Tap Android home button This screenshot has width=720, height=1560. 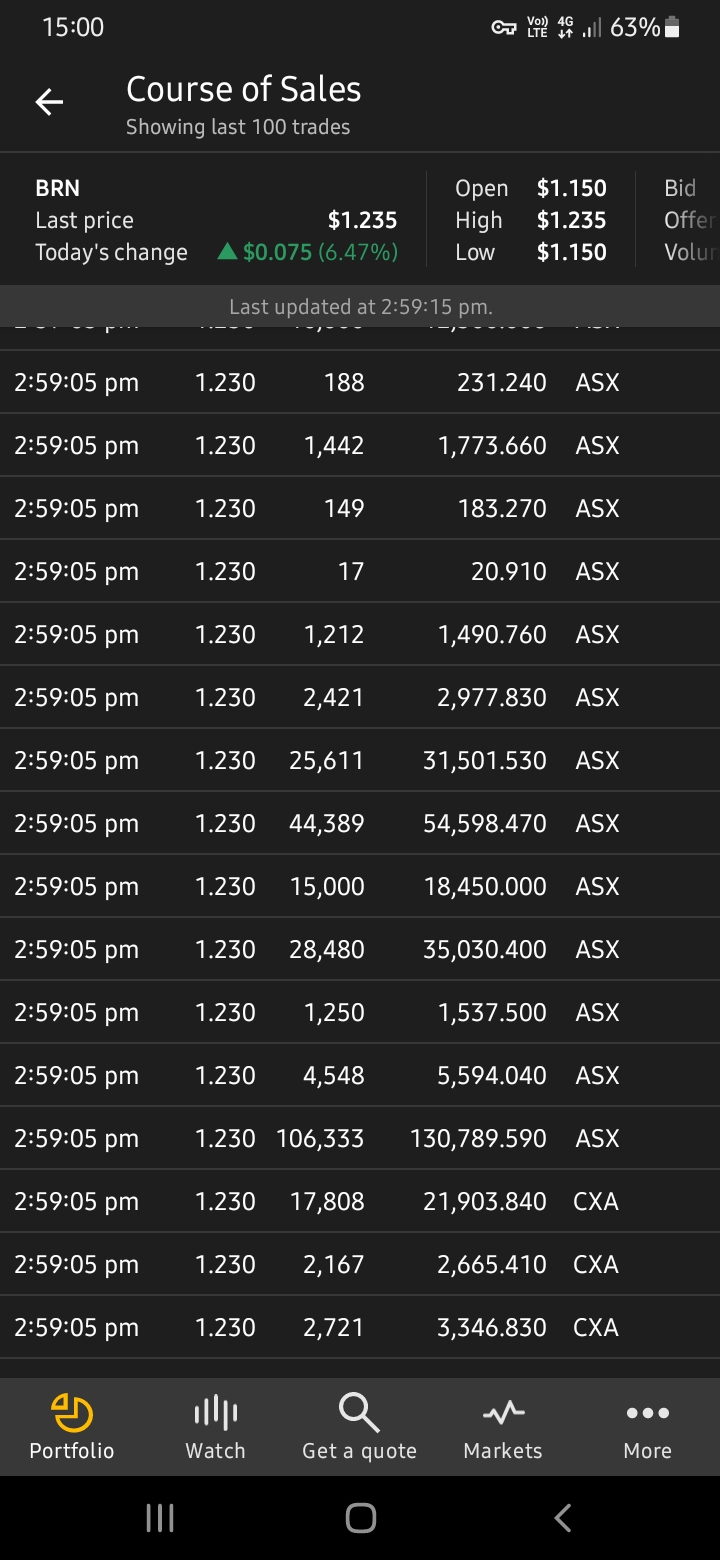(360, 1519)
